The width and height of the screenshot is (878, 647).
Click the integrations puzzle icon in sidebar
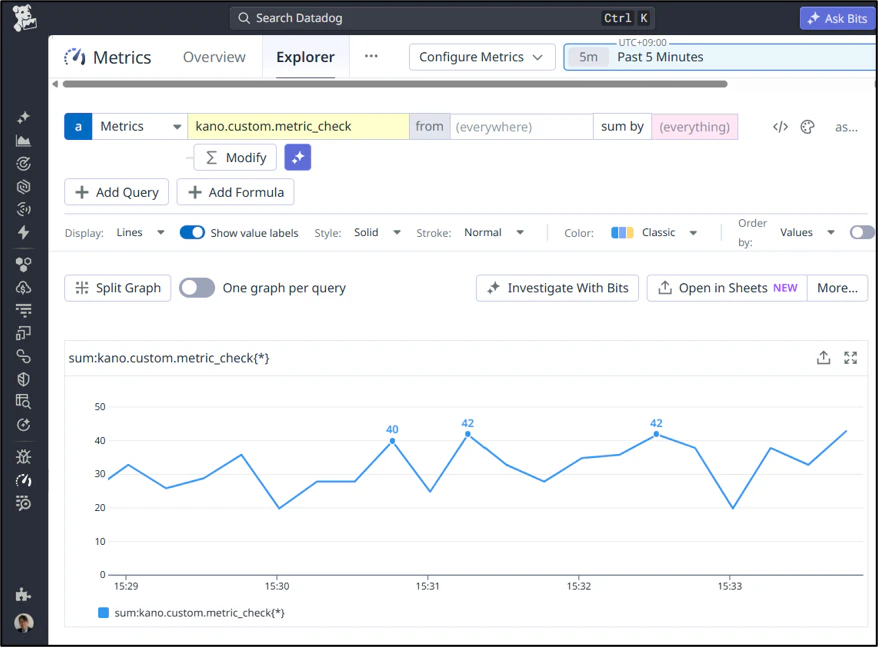point(24,594)
